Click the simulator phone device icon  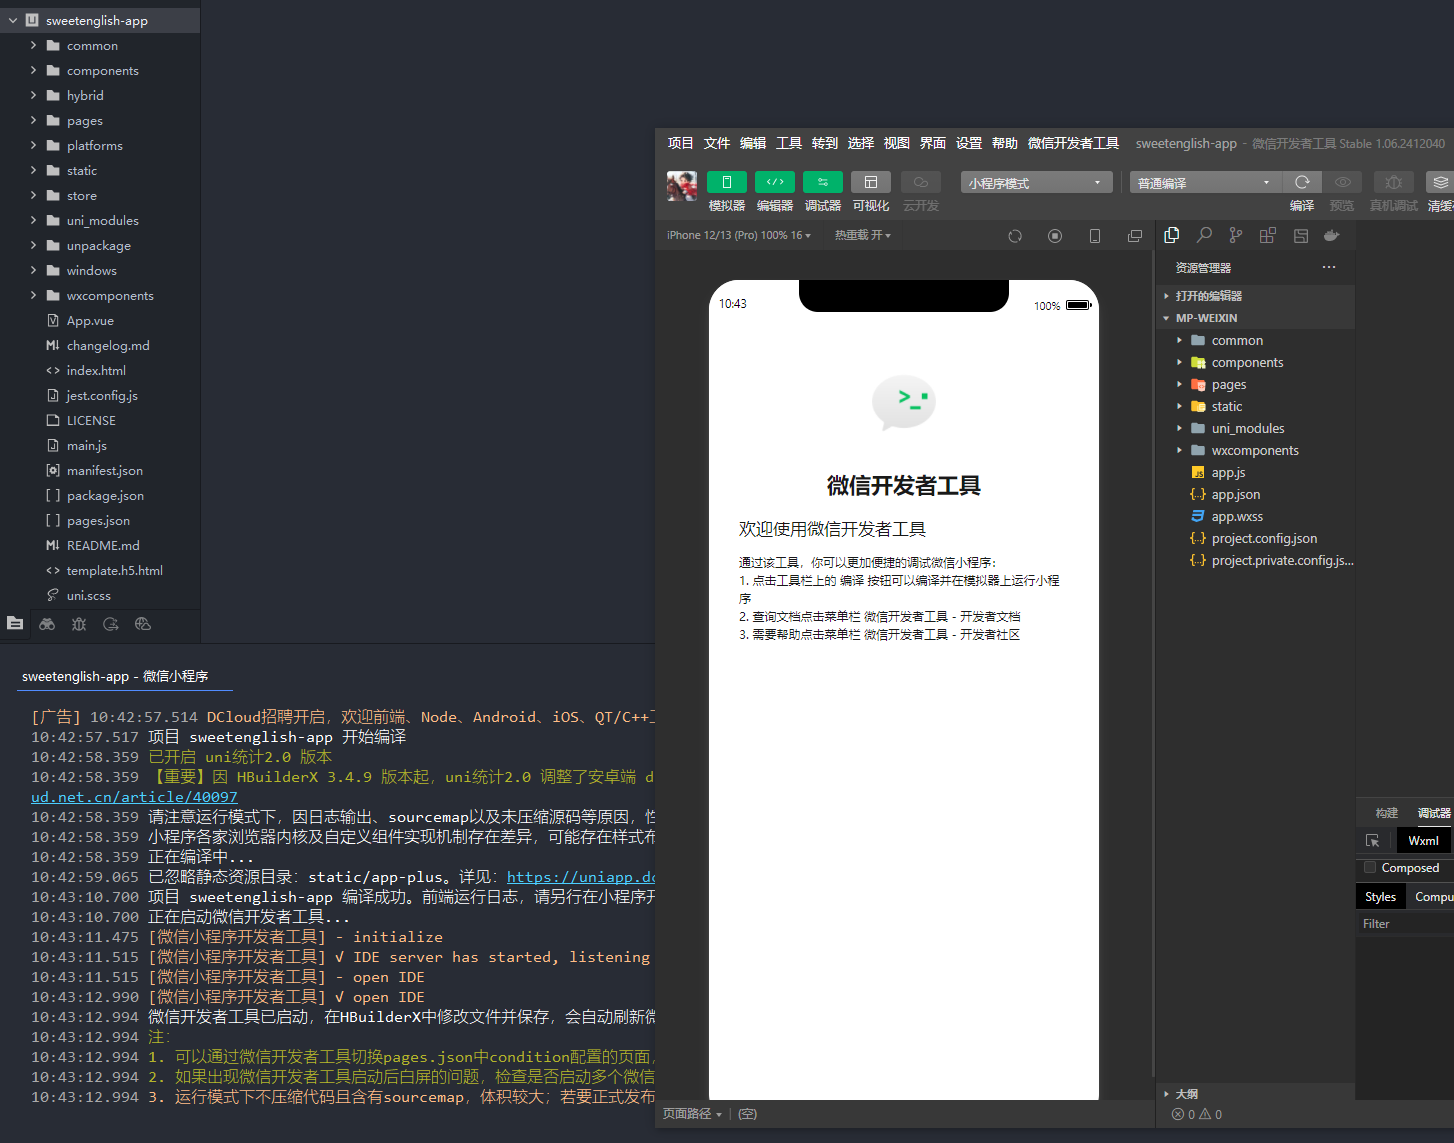click(x=1095, y=236)
